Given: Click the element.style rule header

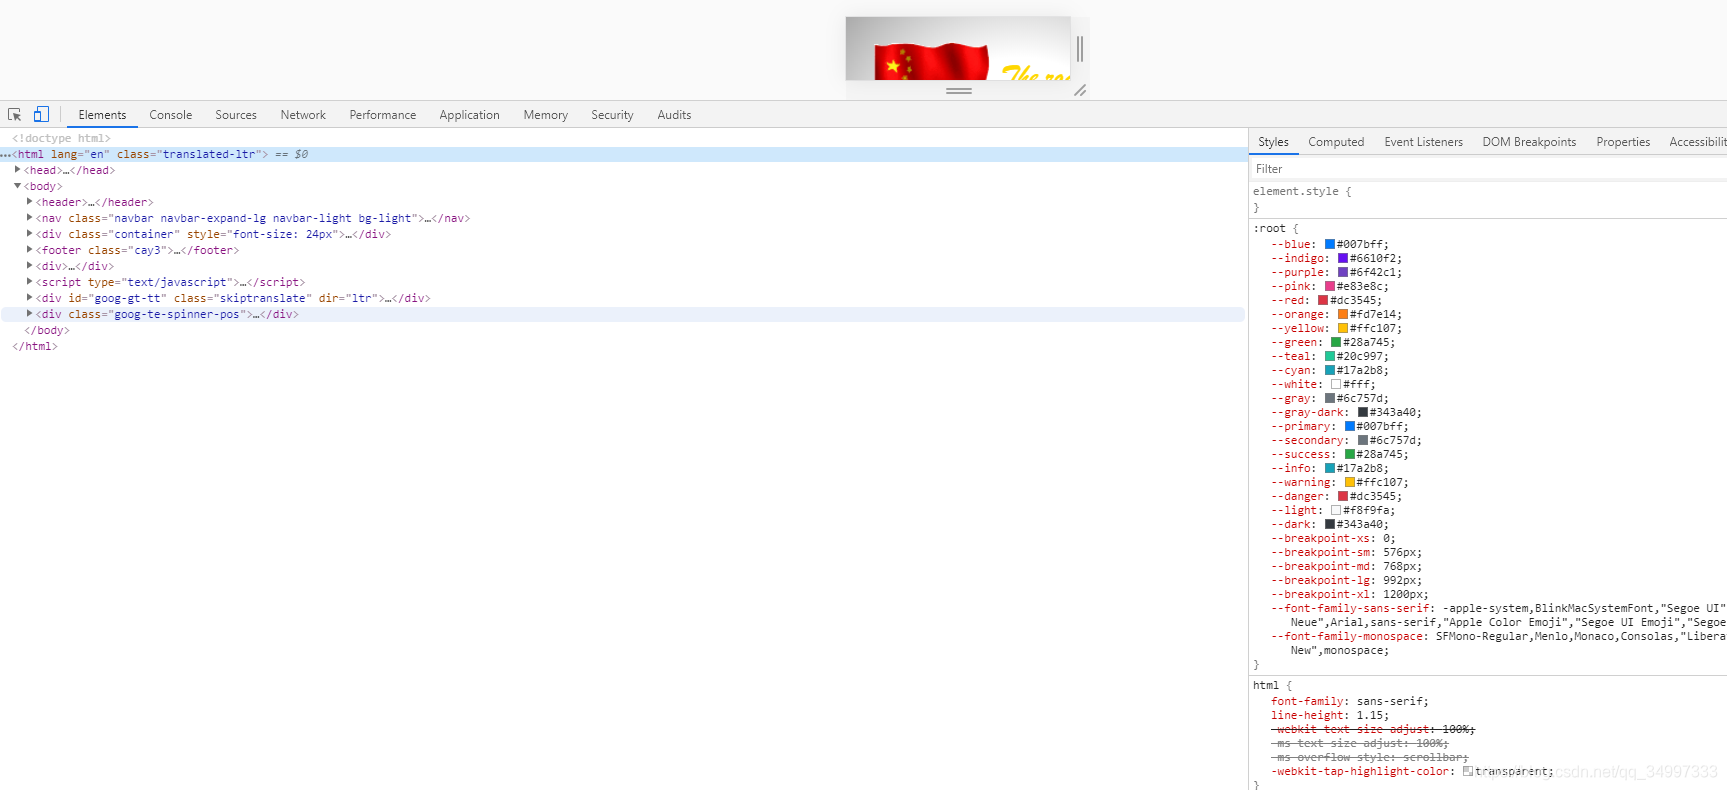Looking at the screenshot, I should click(1302, 191).
